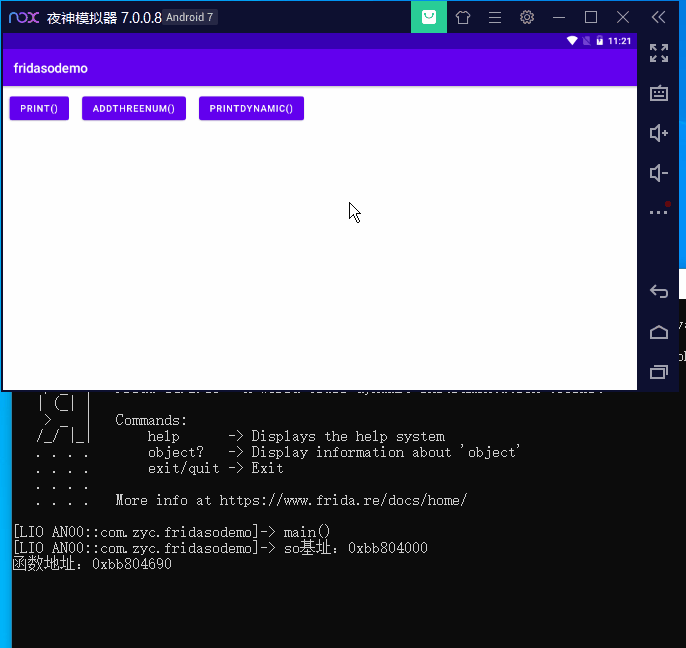Click the frida docs URL in terminal

point(343,500)
